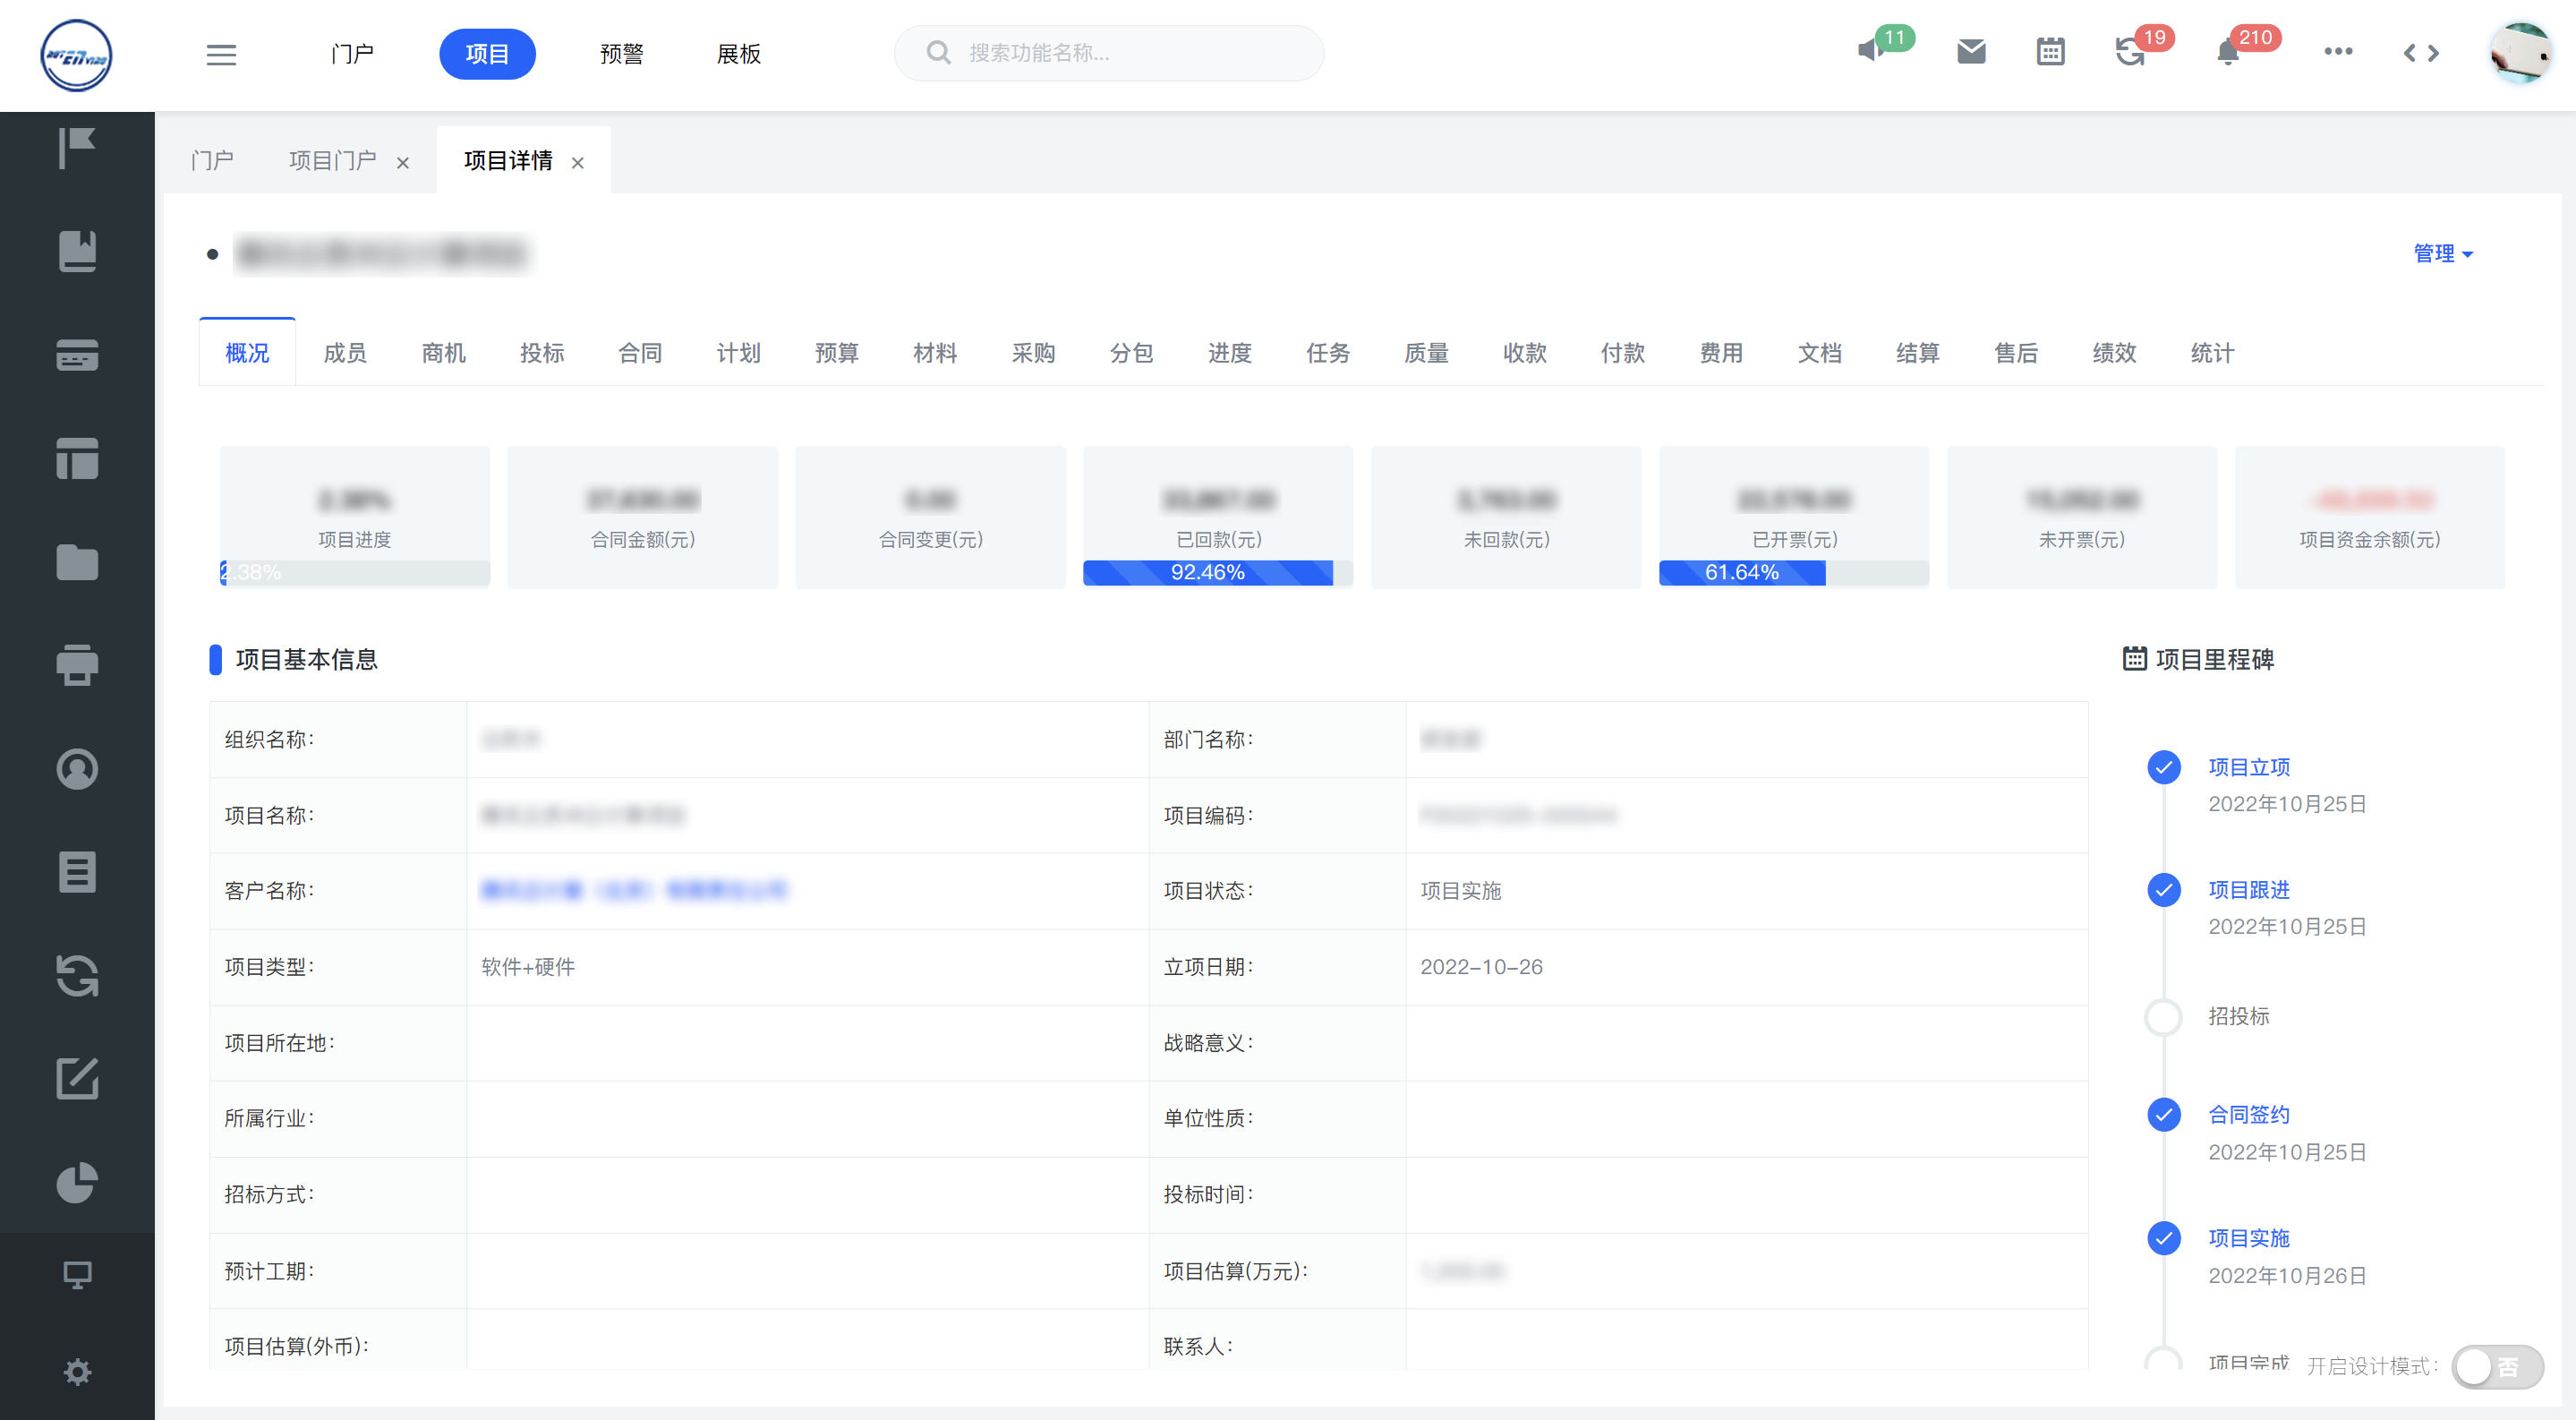Open the 统计 project tab

coord(2212,353)
